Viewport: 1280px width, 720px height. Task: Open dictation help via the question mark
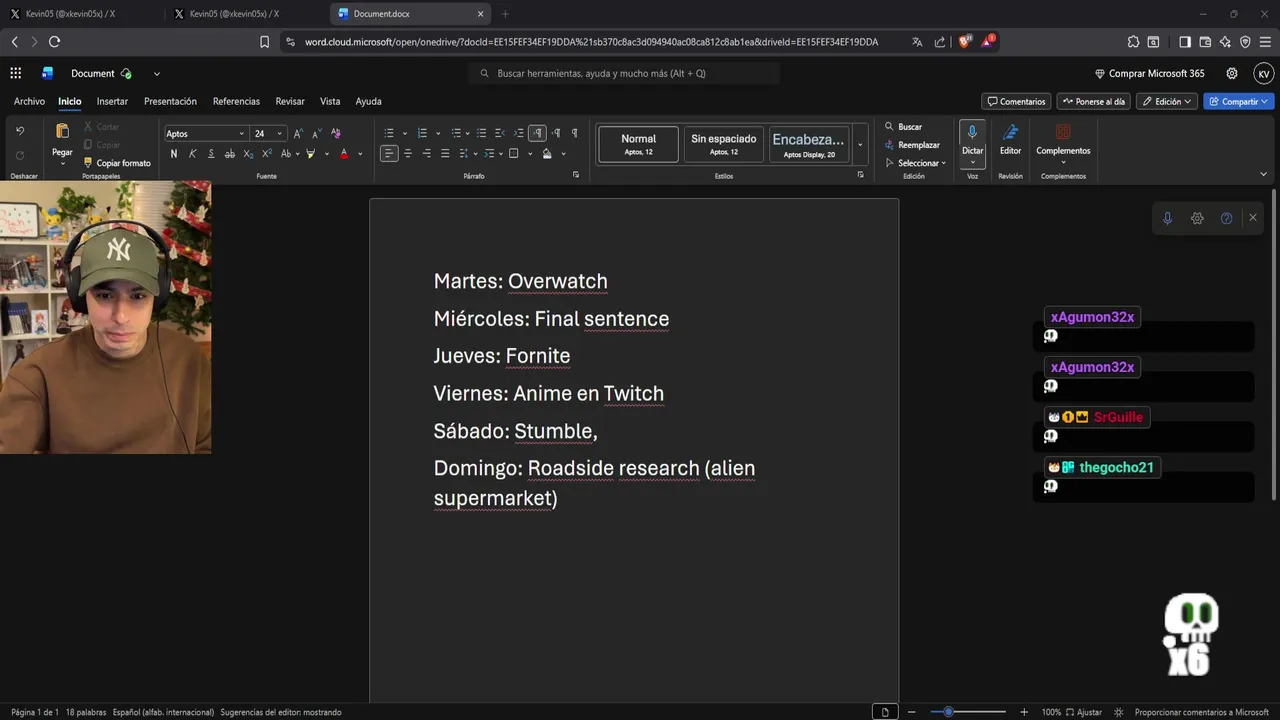coord(1226,218)
